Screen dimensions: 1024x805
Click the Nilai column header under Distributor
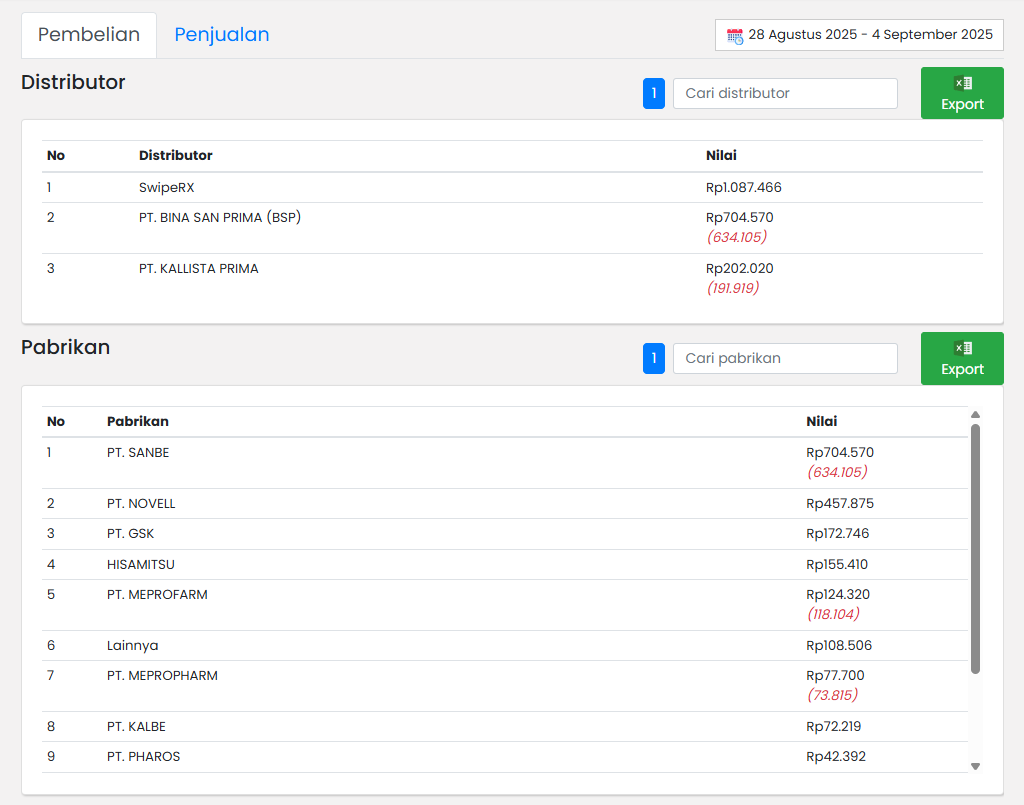pyautogui.click(x=721, y=155)
